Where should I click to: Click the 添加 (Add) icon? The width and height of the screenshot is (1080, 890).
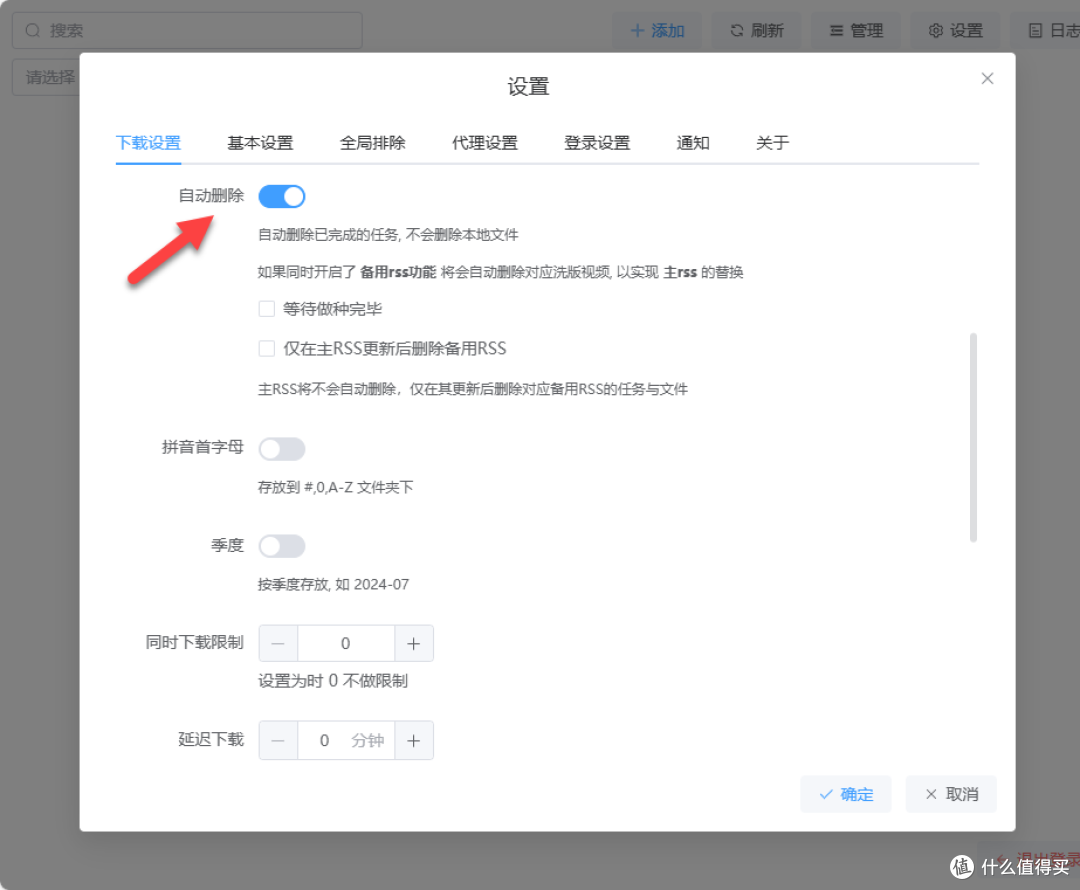pyautogui.click(x=640, y=30)
